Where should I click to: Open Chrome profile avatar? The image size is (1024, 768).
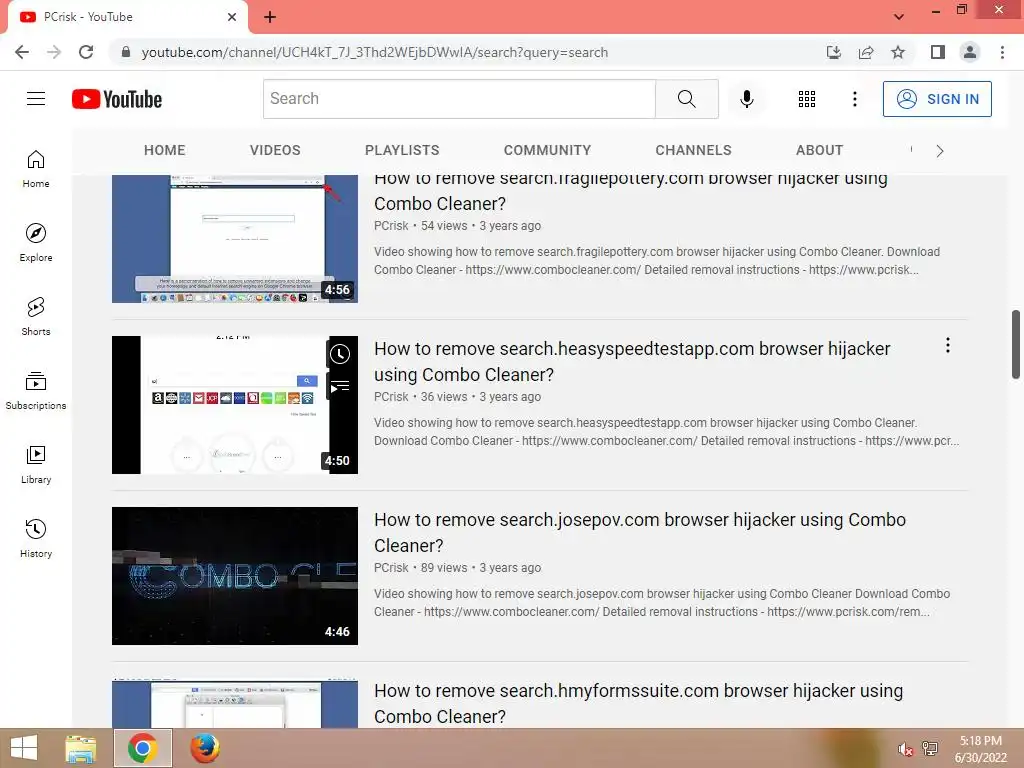970,52
